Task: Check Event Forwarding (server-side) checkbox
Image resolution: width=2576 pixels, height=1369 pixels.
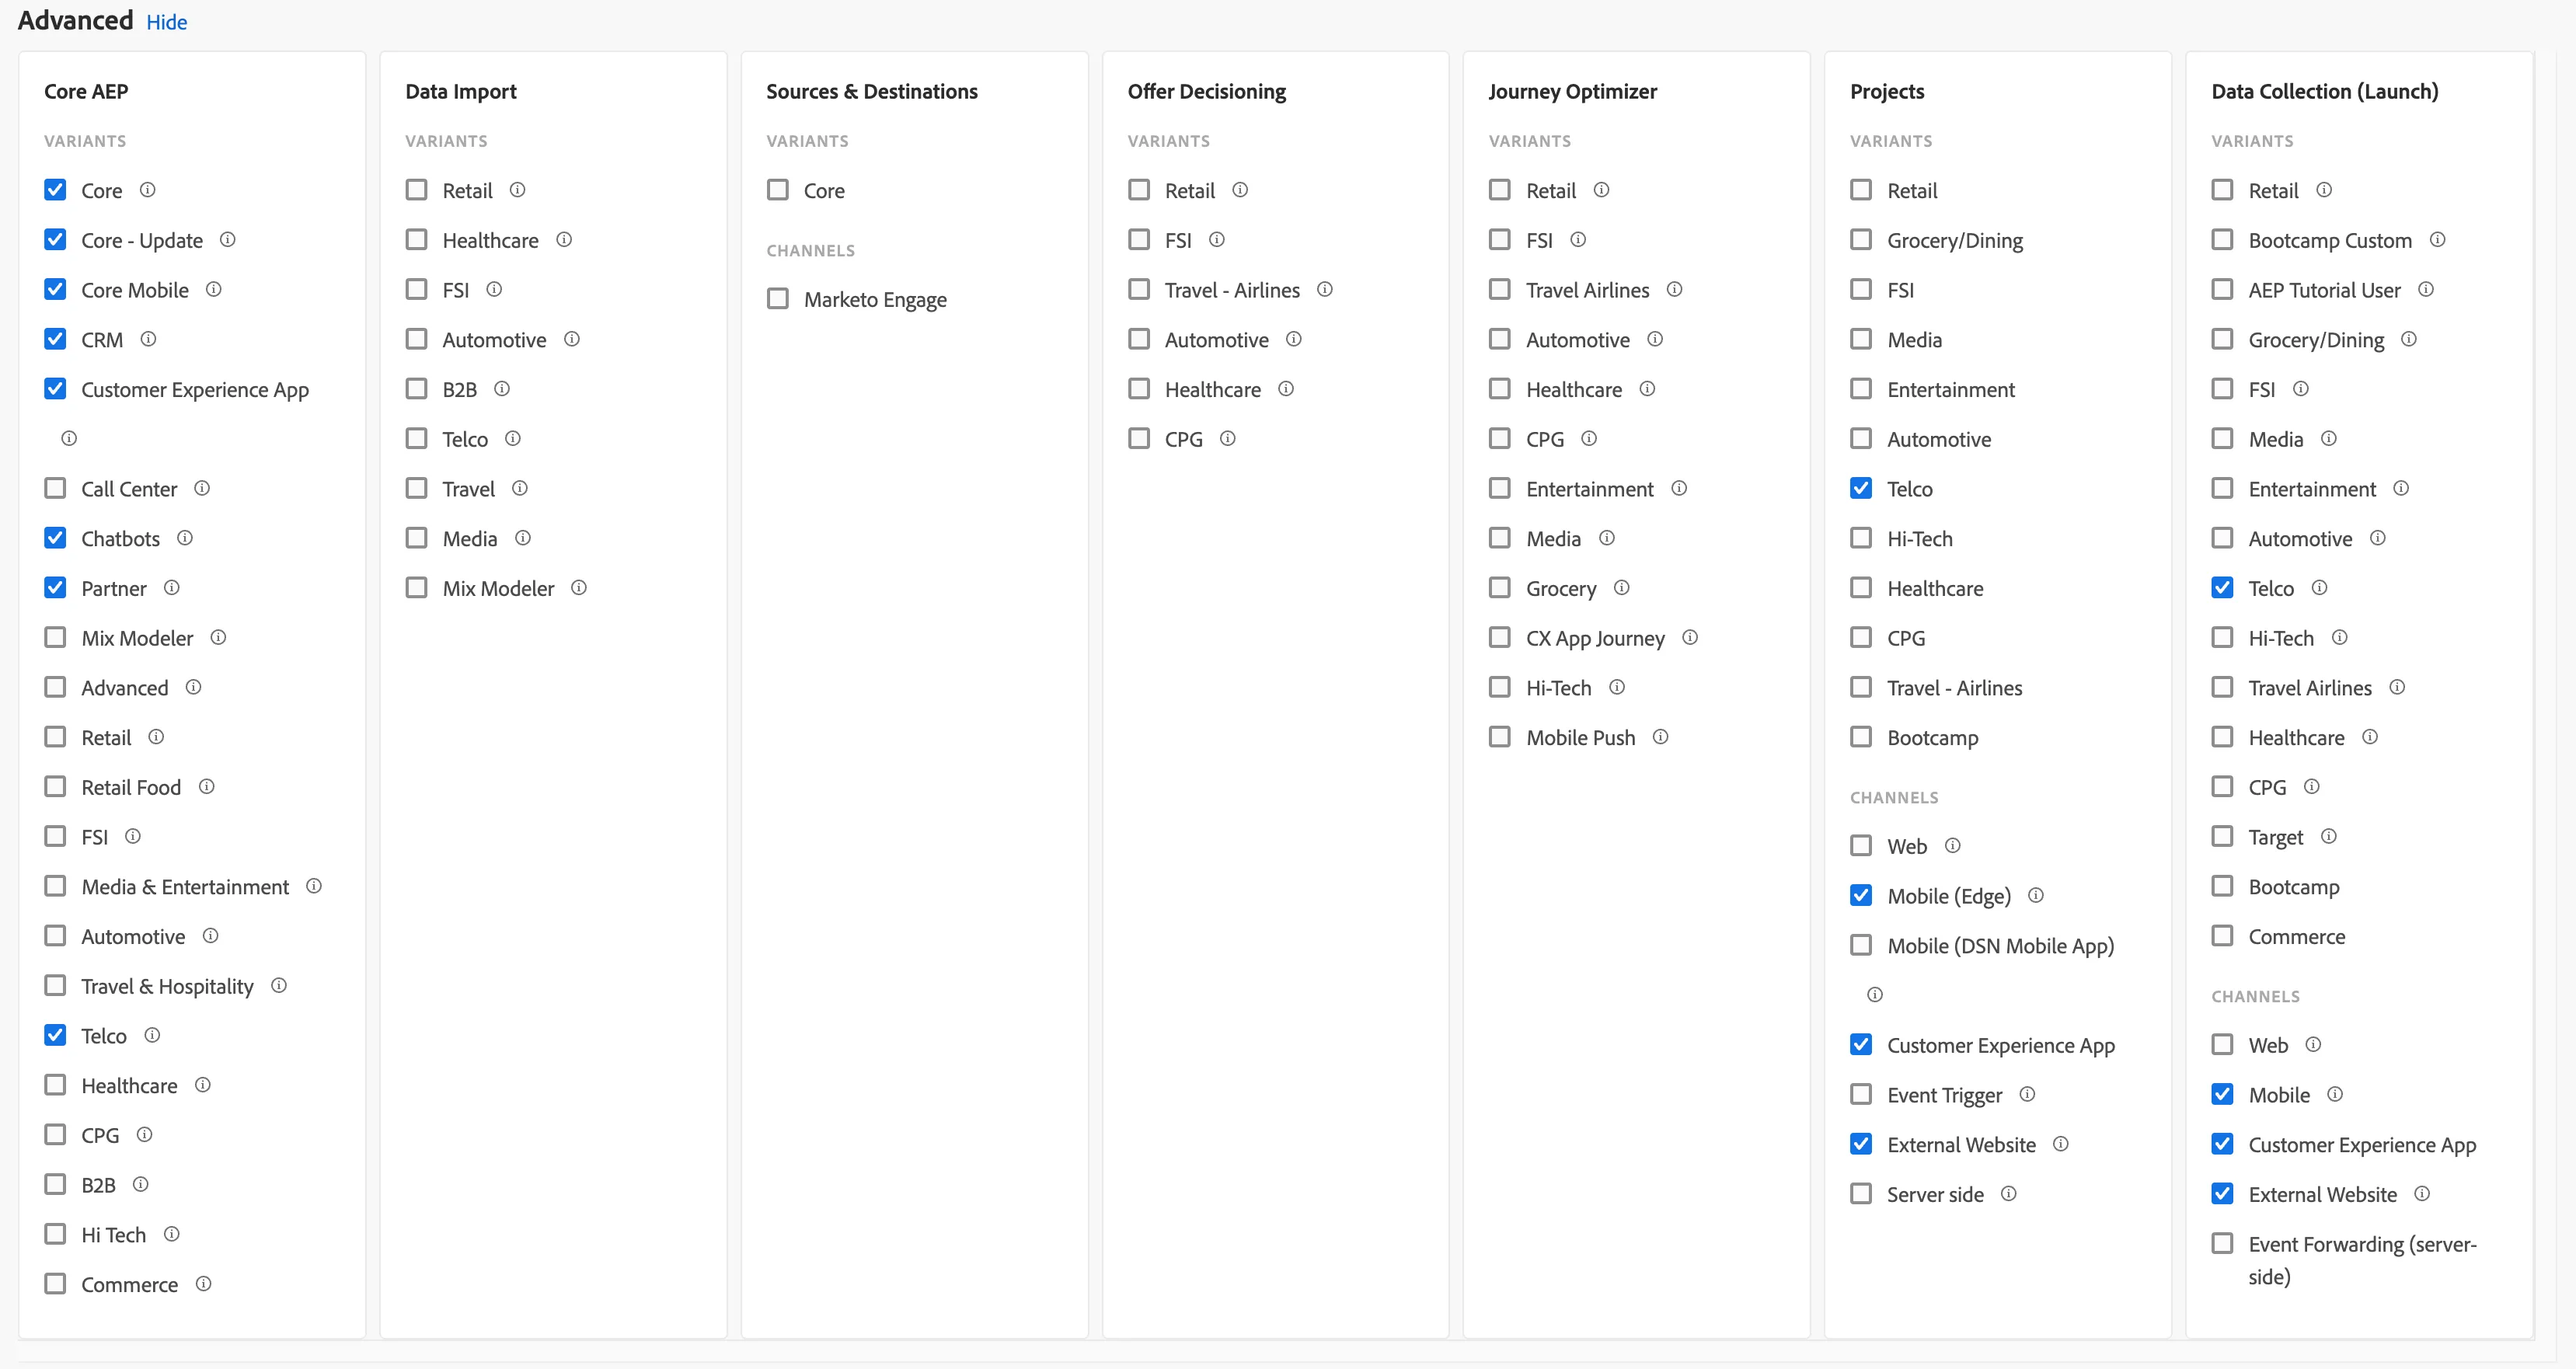Action: tap(2222, 1243)
